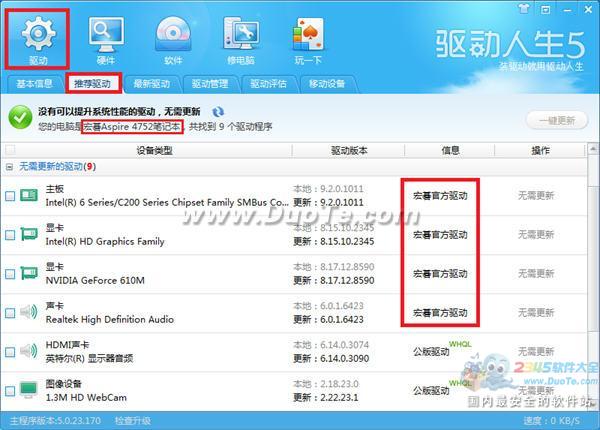Switch to the 基本信息 tab
Screen dimensions: 600x430
[x=34, y=84]
